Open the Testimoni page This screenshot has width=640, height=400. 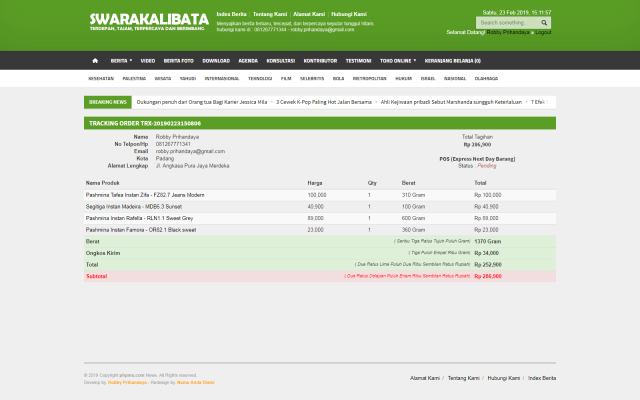pyautogui.click(x=358, y=61)
